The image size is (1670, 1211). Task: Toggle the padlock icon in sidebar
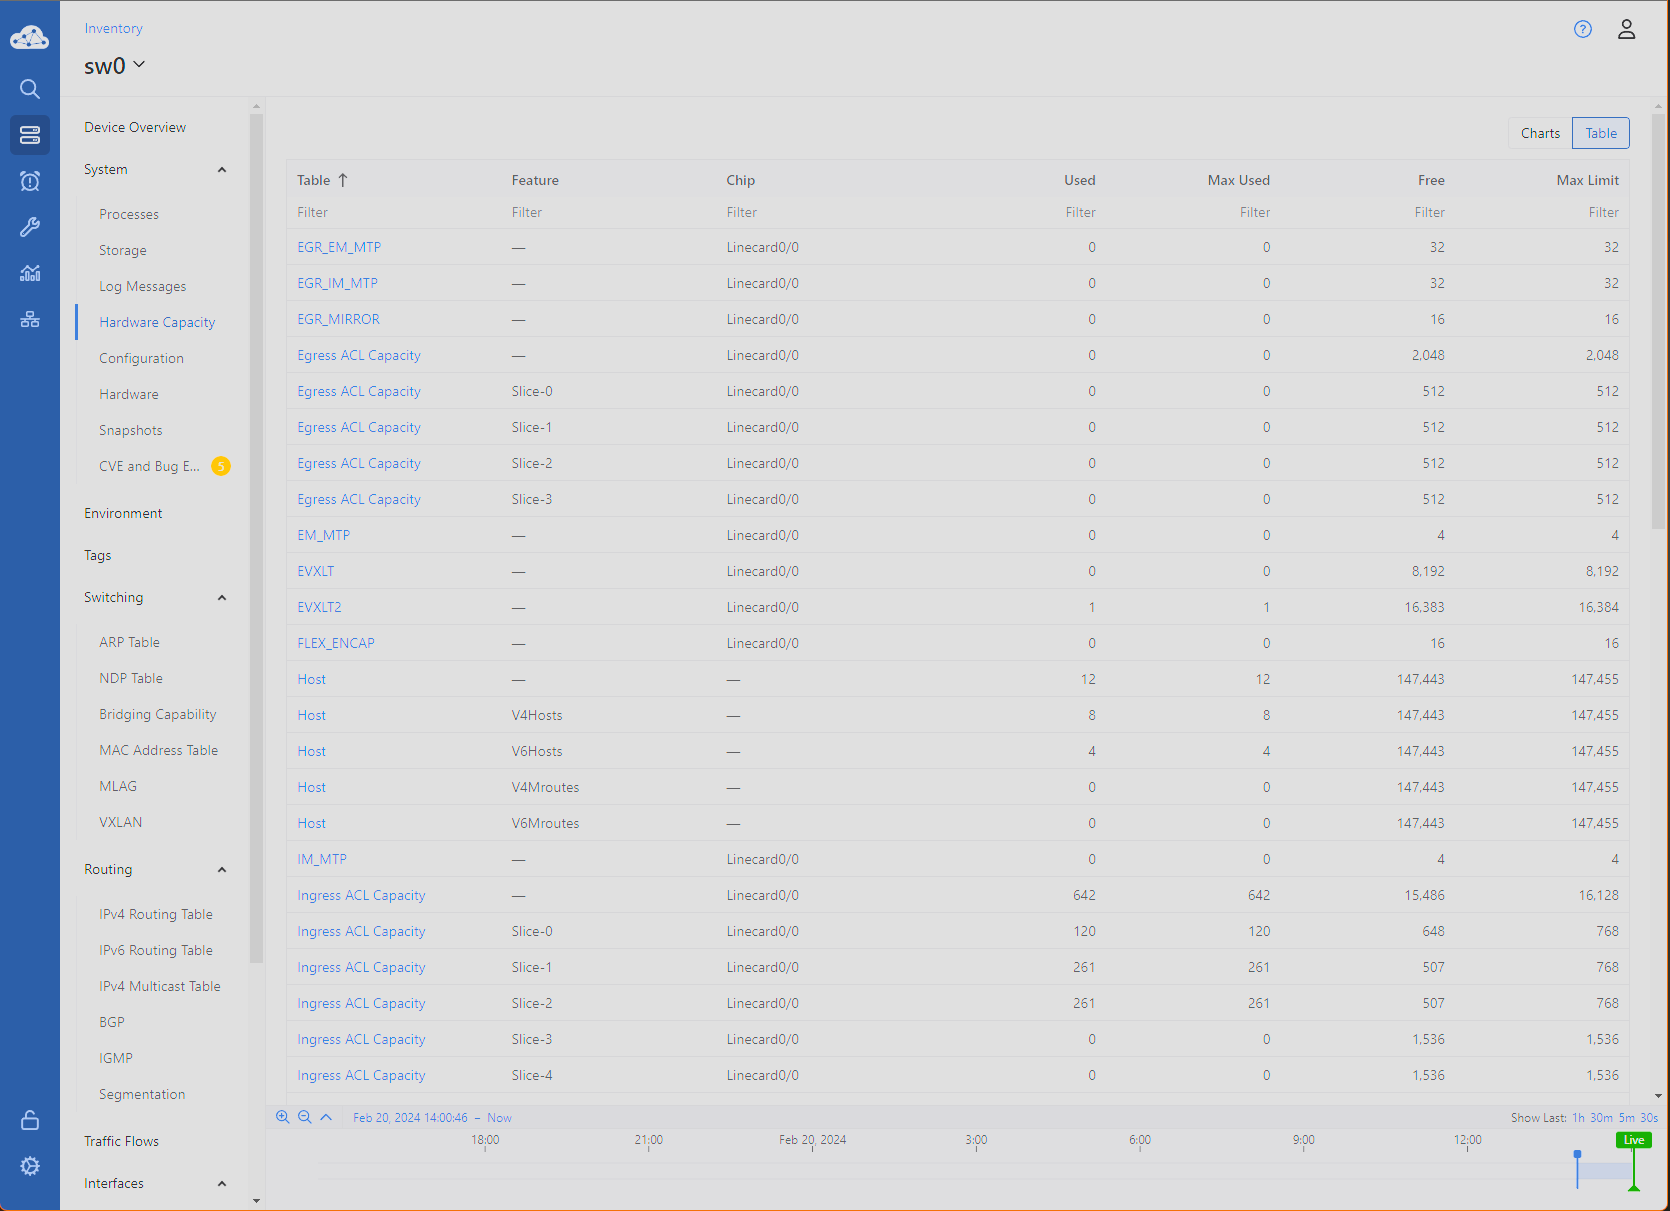click(x=30, y=1120)
